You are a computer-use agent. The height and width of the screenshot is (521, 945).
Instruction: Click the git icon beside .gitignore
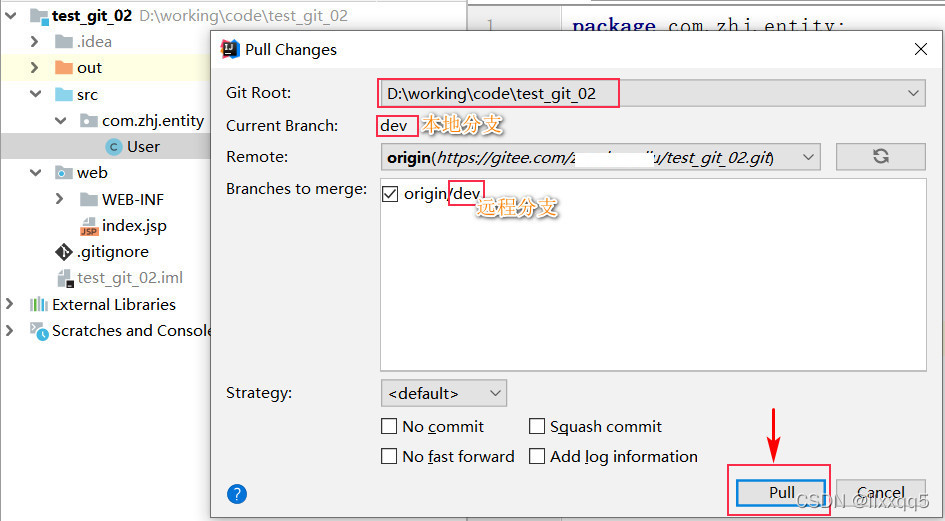(63, 251)
